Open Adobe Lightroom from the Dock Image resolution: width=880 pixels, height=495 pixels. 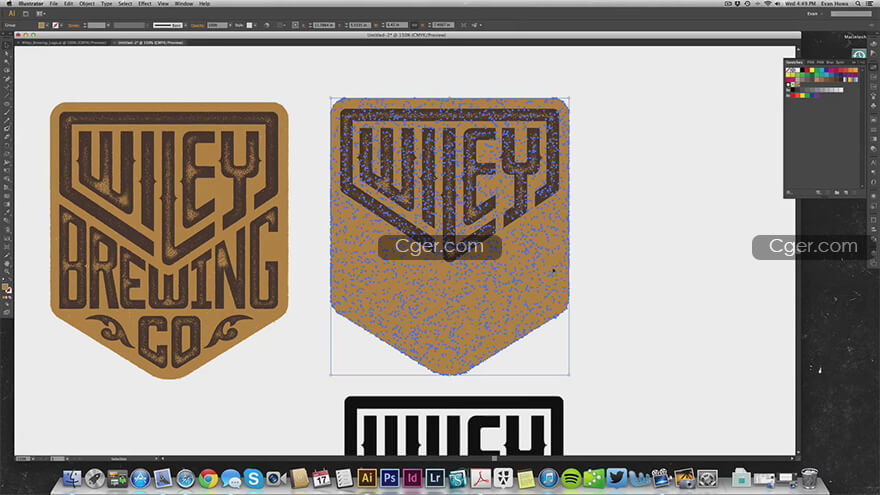[435, 478]
